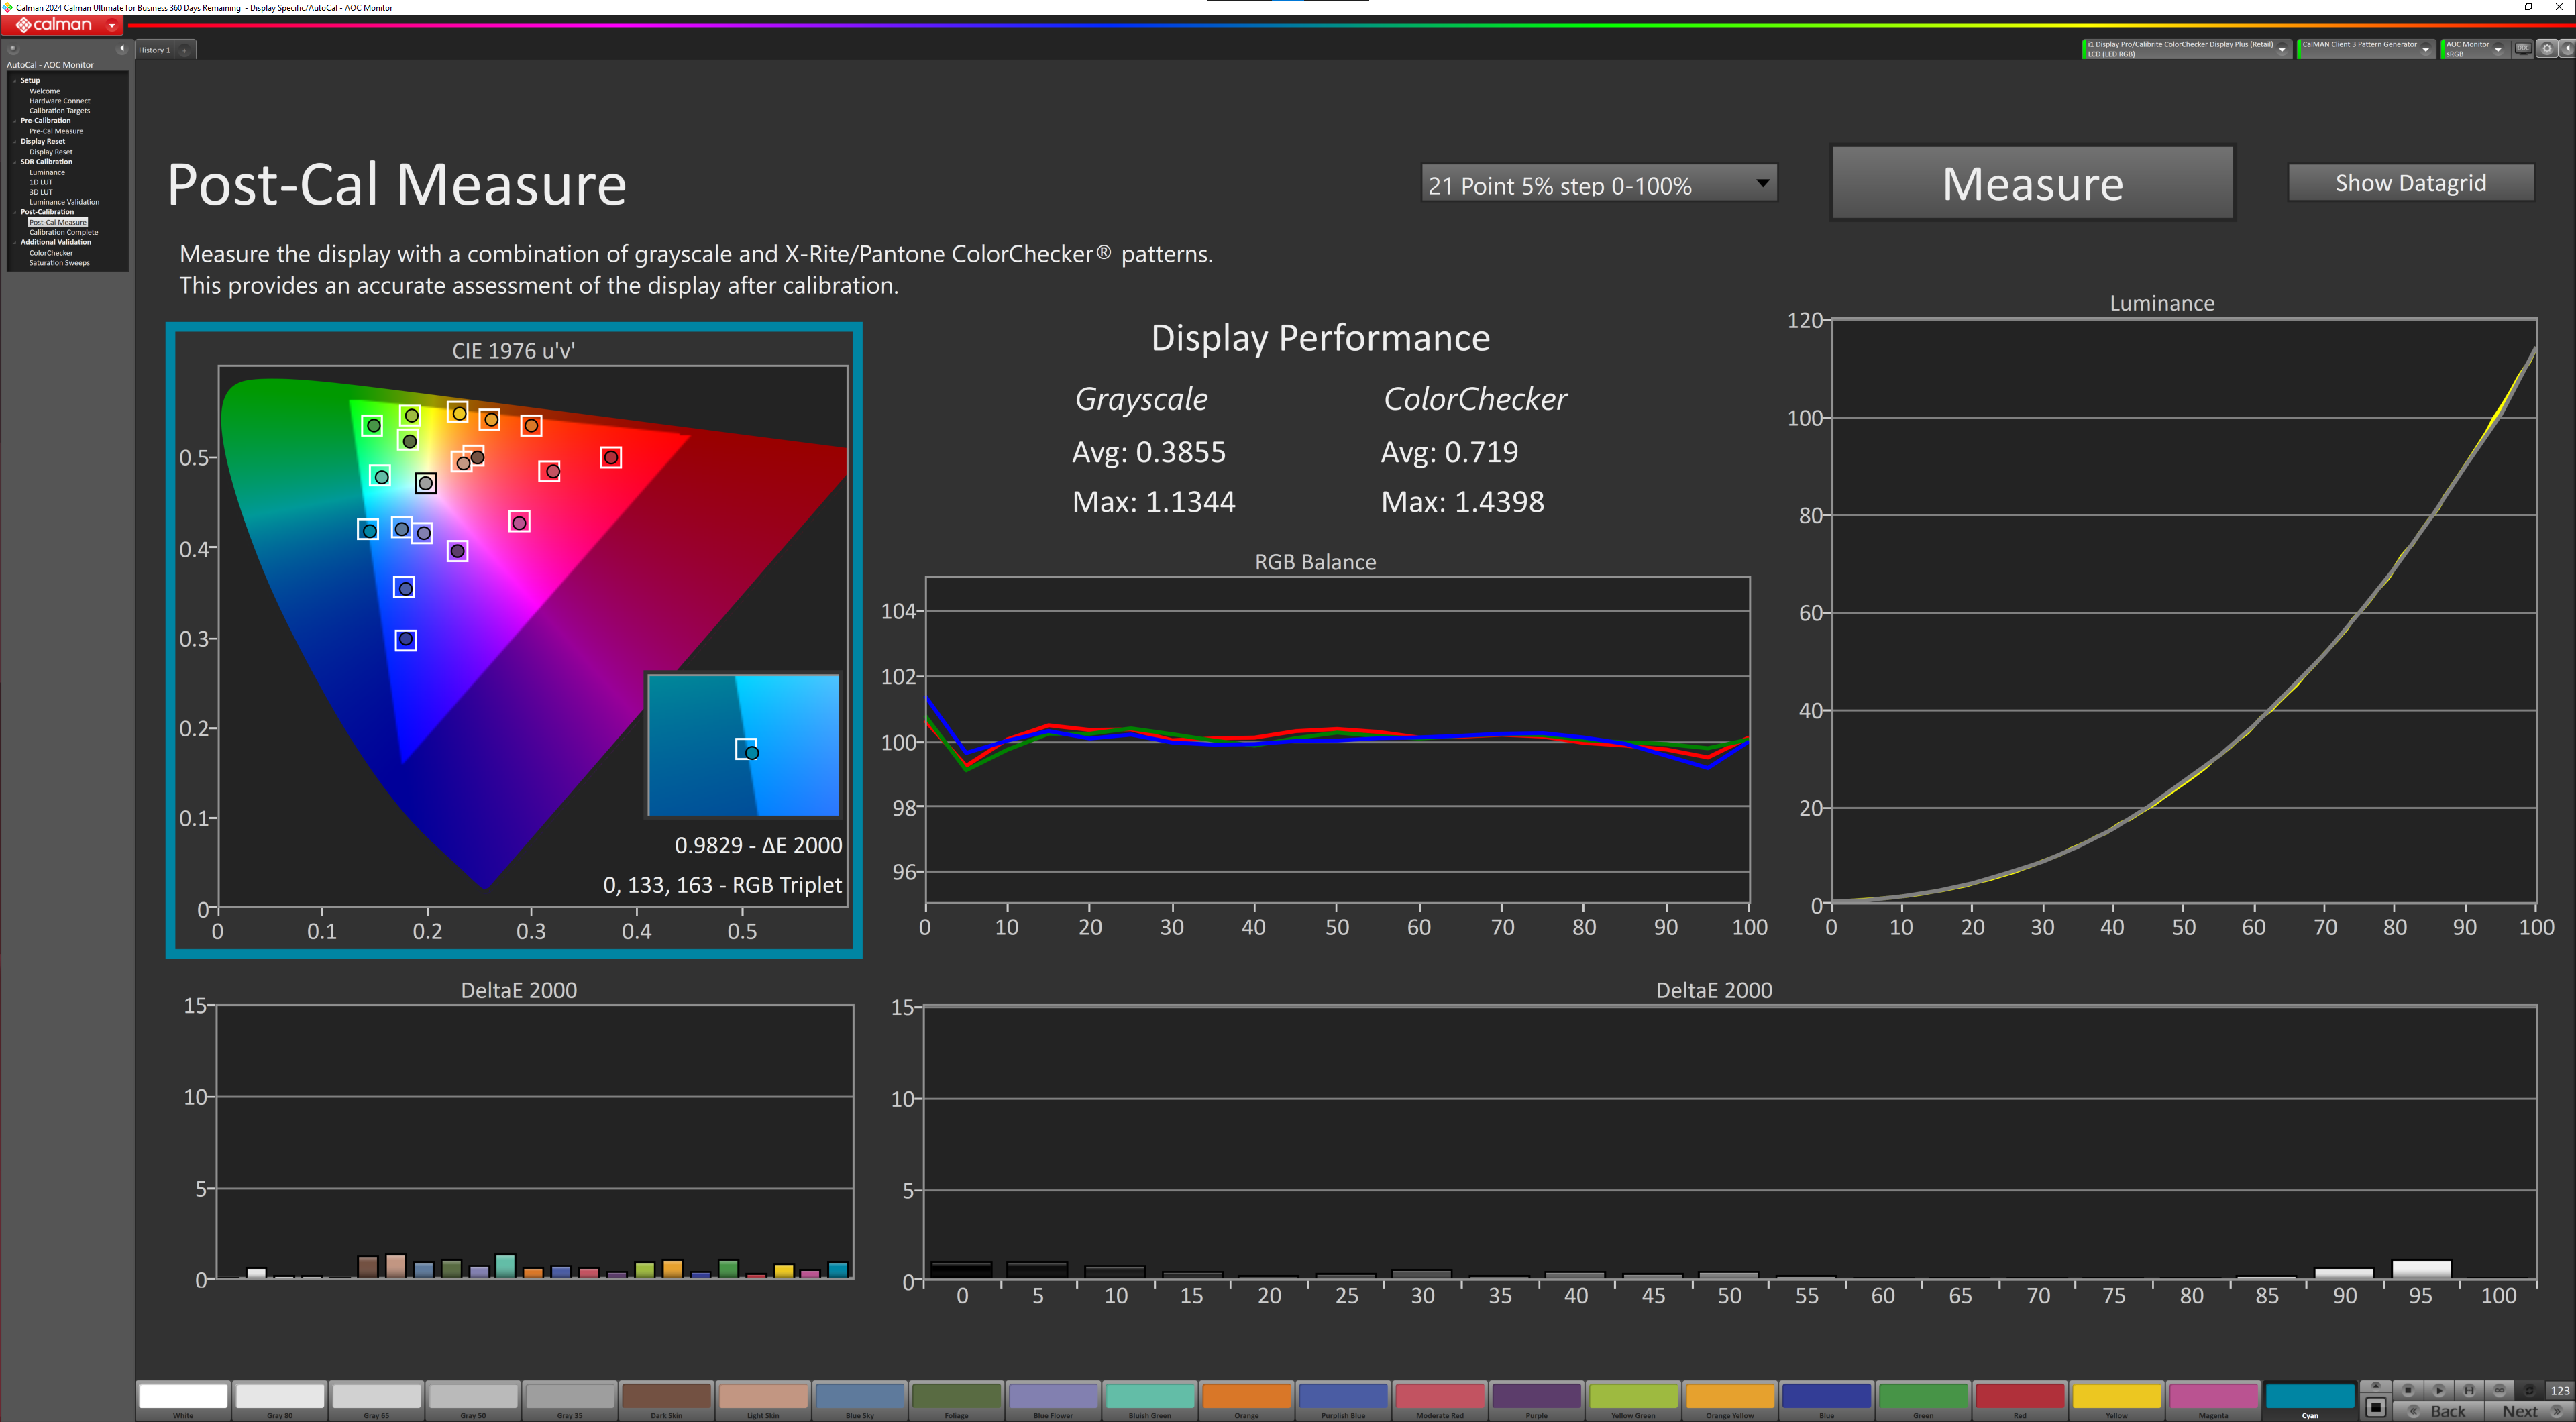Click the play continuous read icon
This screenshot has width=2576, height=1422.
click(x=2439, y=1391)
